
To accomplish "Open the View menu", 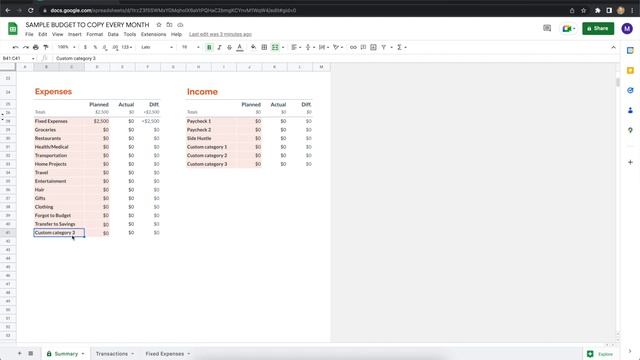I will [x=58, y=34].
